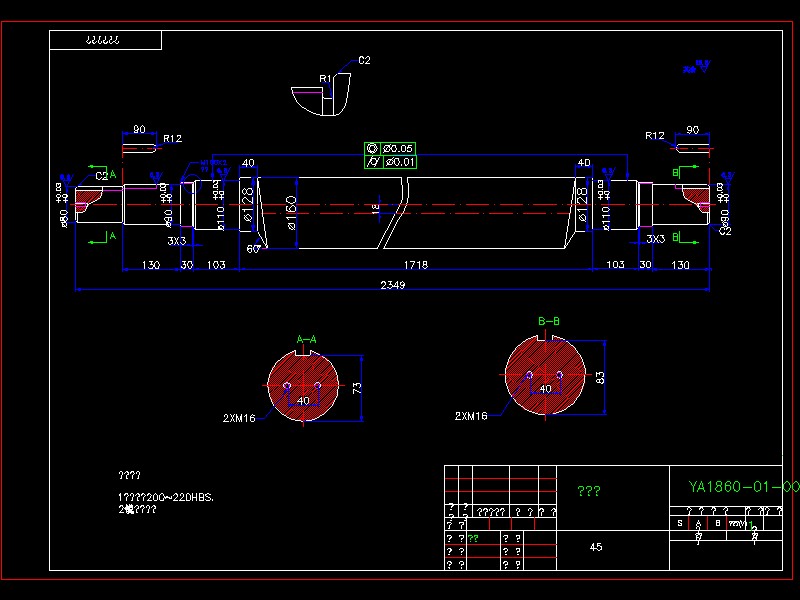This screenshot has width=800, height=600.
Task: Select the C2 chamfer label on detail view
Action: [x=364, y=60]
